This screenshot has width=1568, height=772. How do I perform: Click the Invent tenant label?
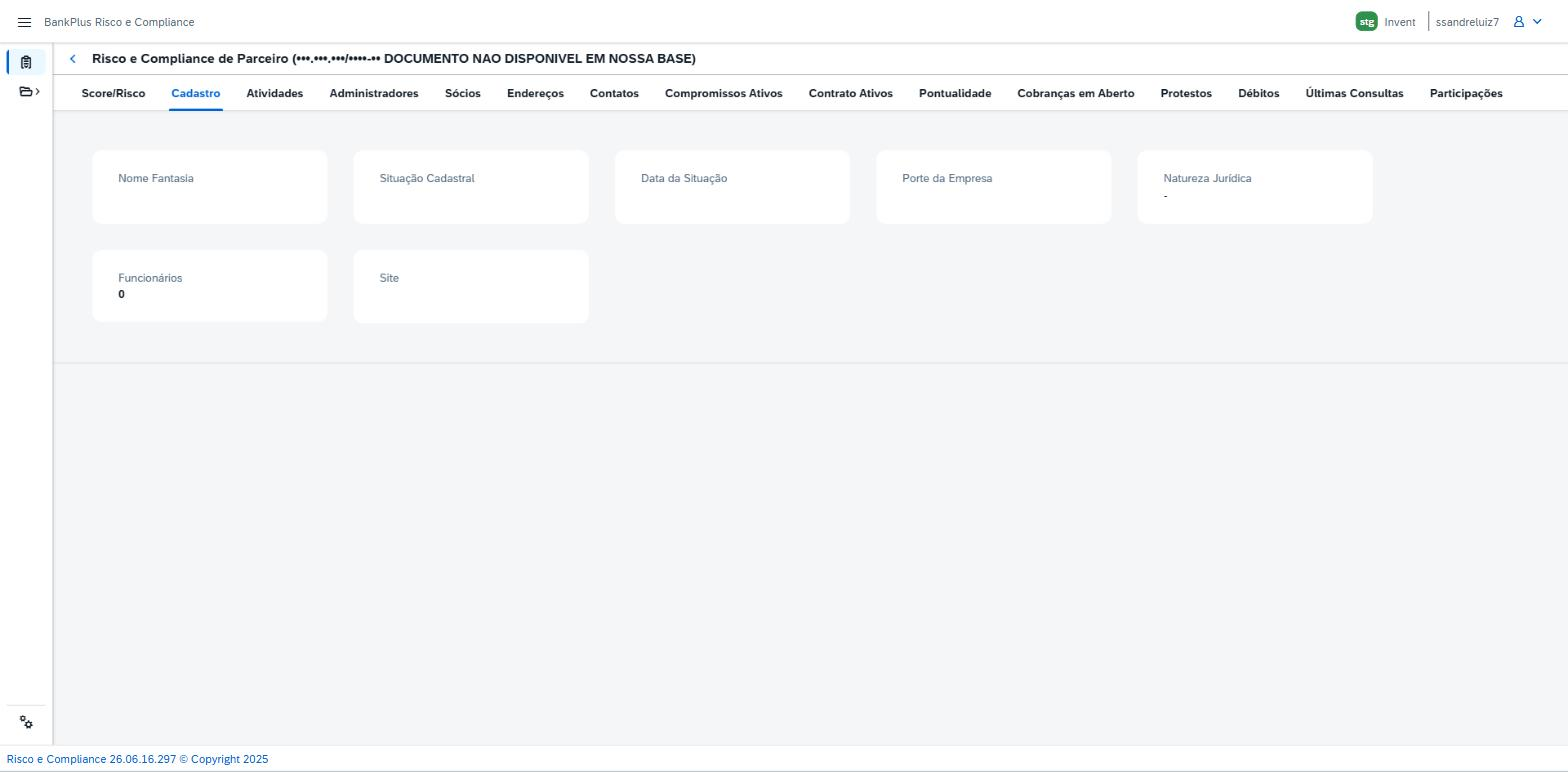pyautogui.click(x=1400, y=22)
